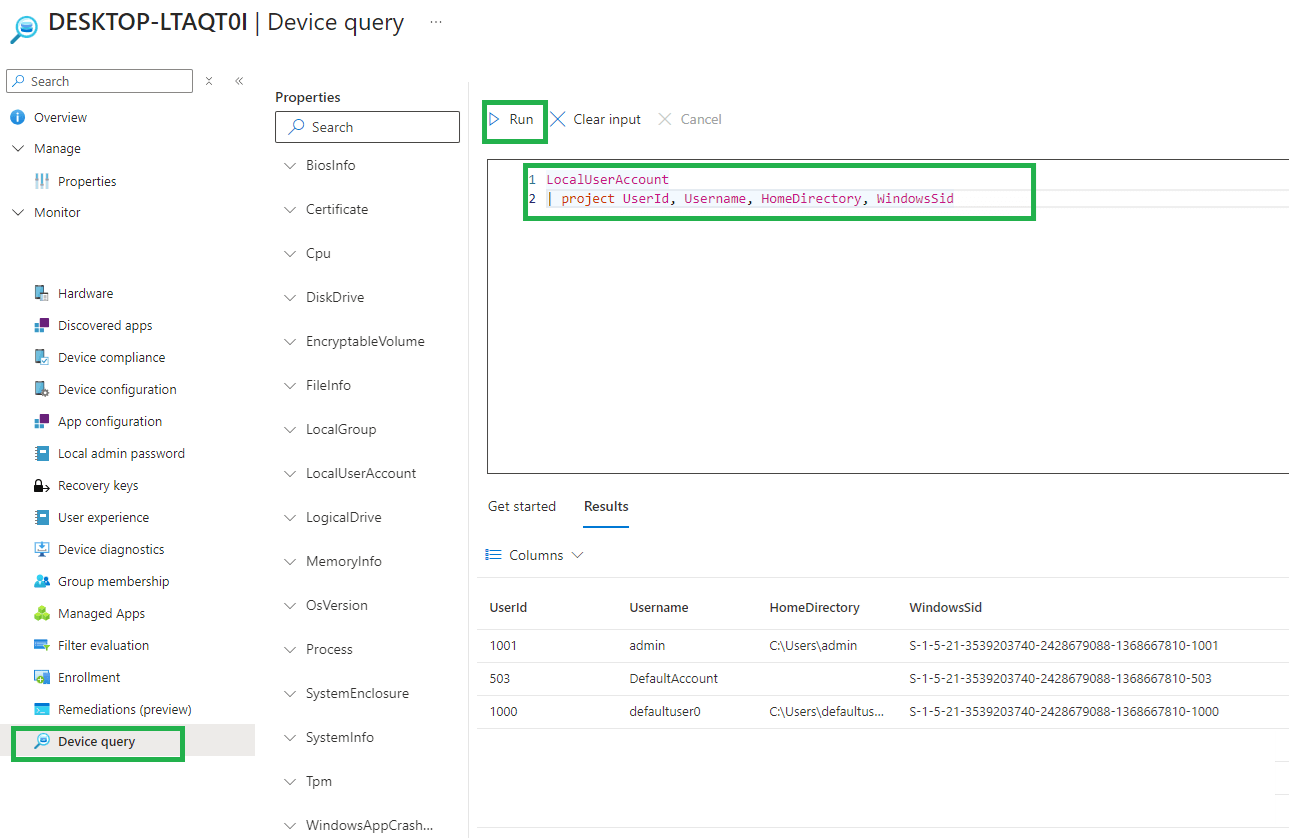Expand the DiskDrive property
Screen dimensions: 1289x838
(290, 297)
